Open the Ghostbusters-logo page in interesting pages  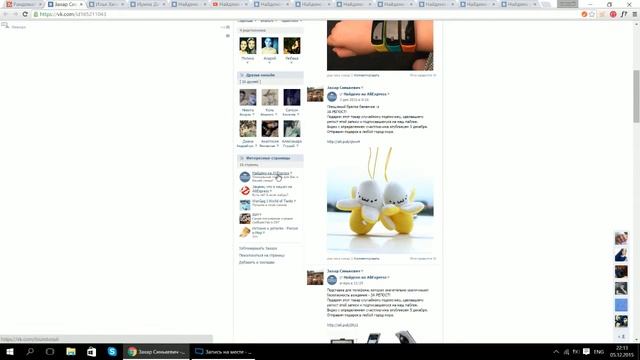pos(245,191)
